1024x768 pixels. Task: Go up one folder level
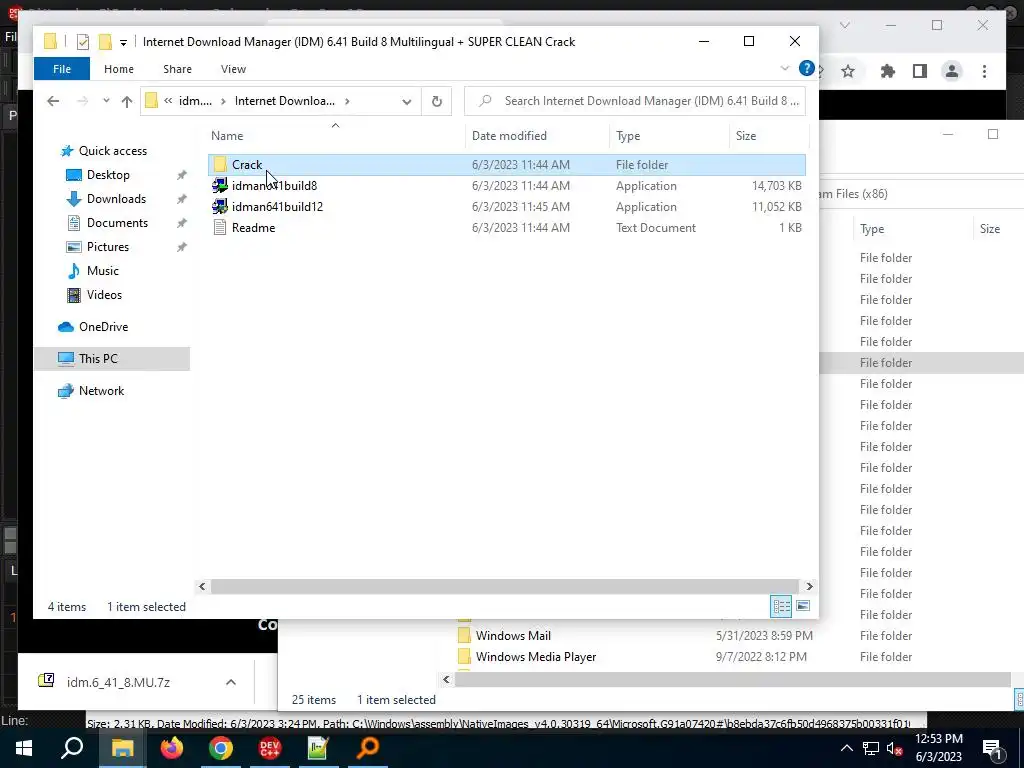[x=127, y=101]
